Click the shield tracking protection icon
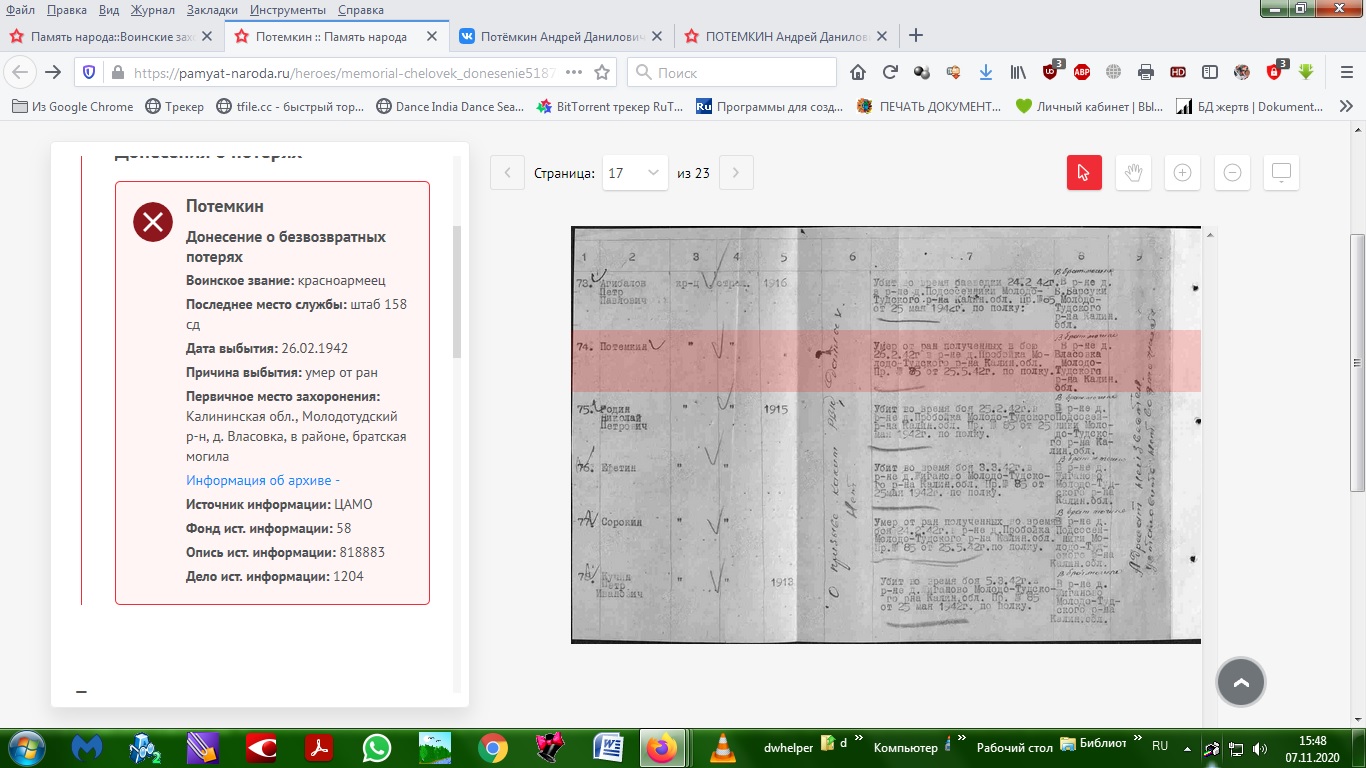The width and height of the screenshot is (1366, 768). [89, 72]
